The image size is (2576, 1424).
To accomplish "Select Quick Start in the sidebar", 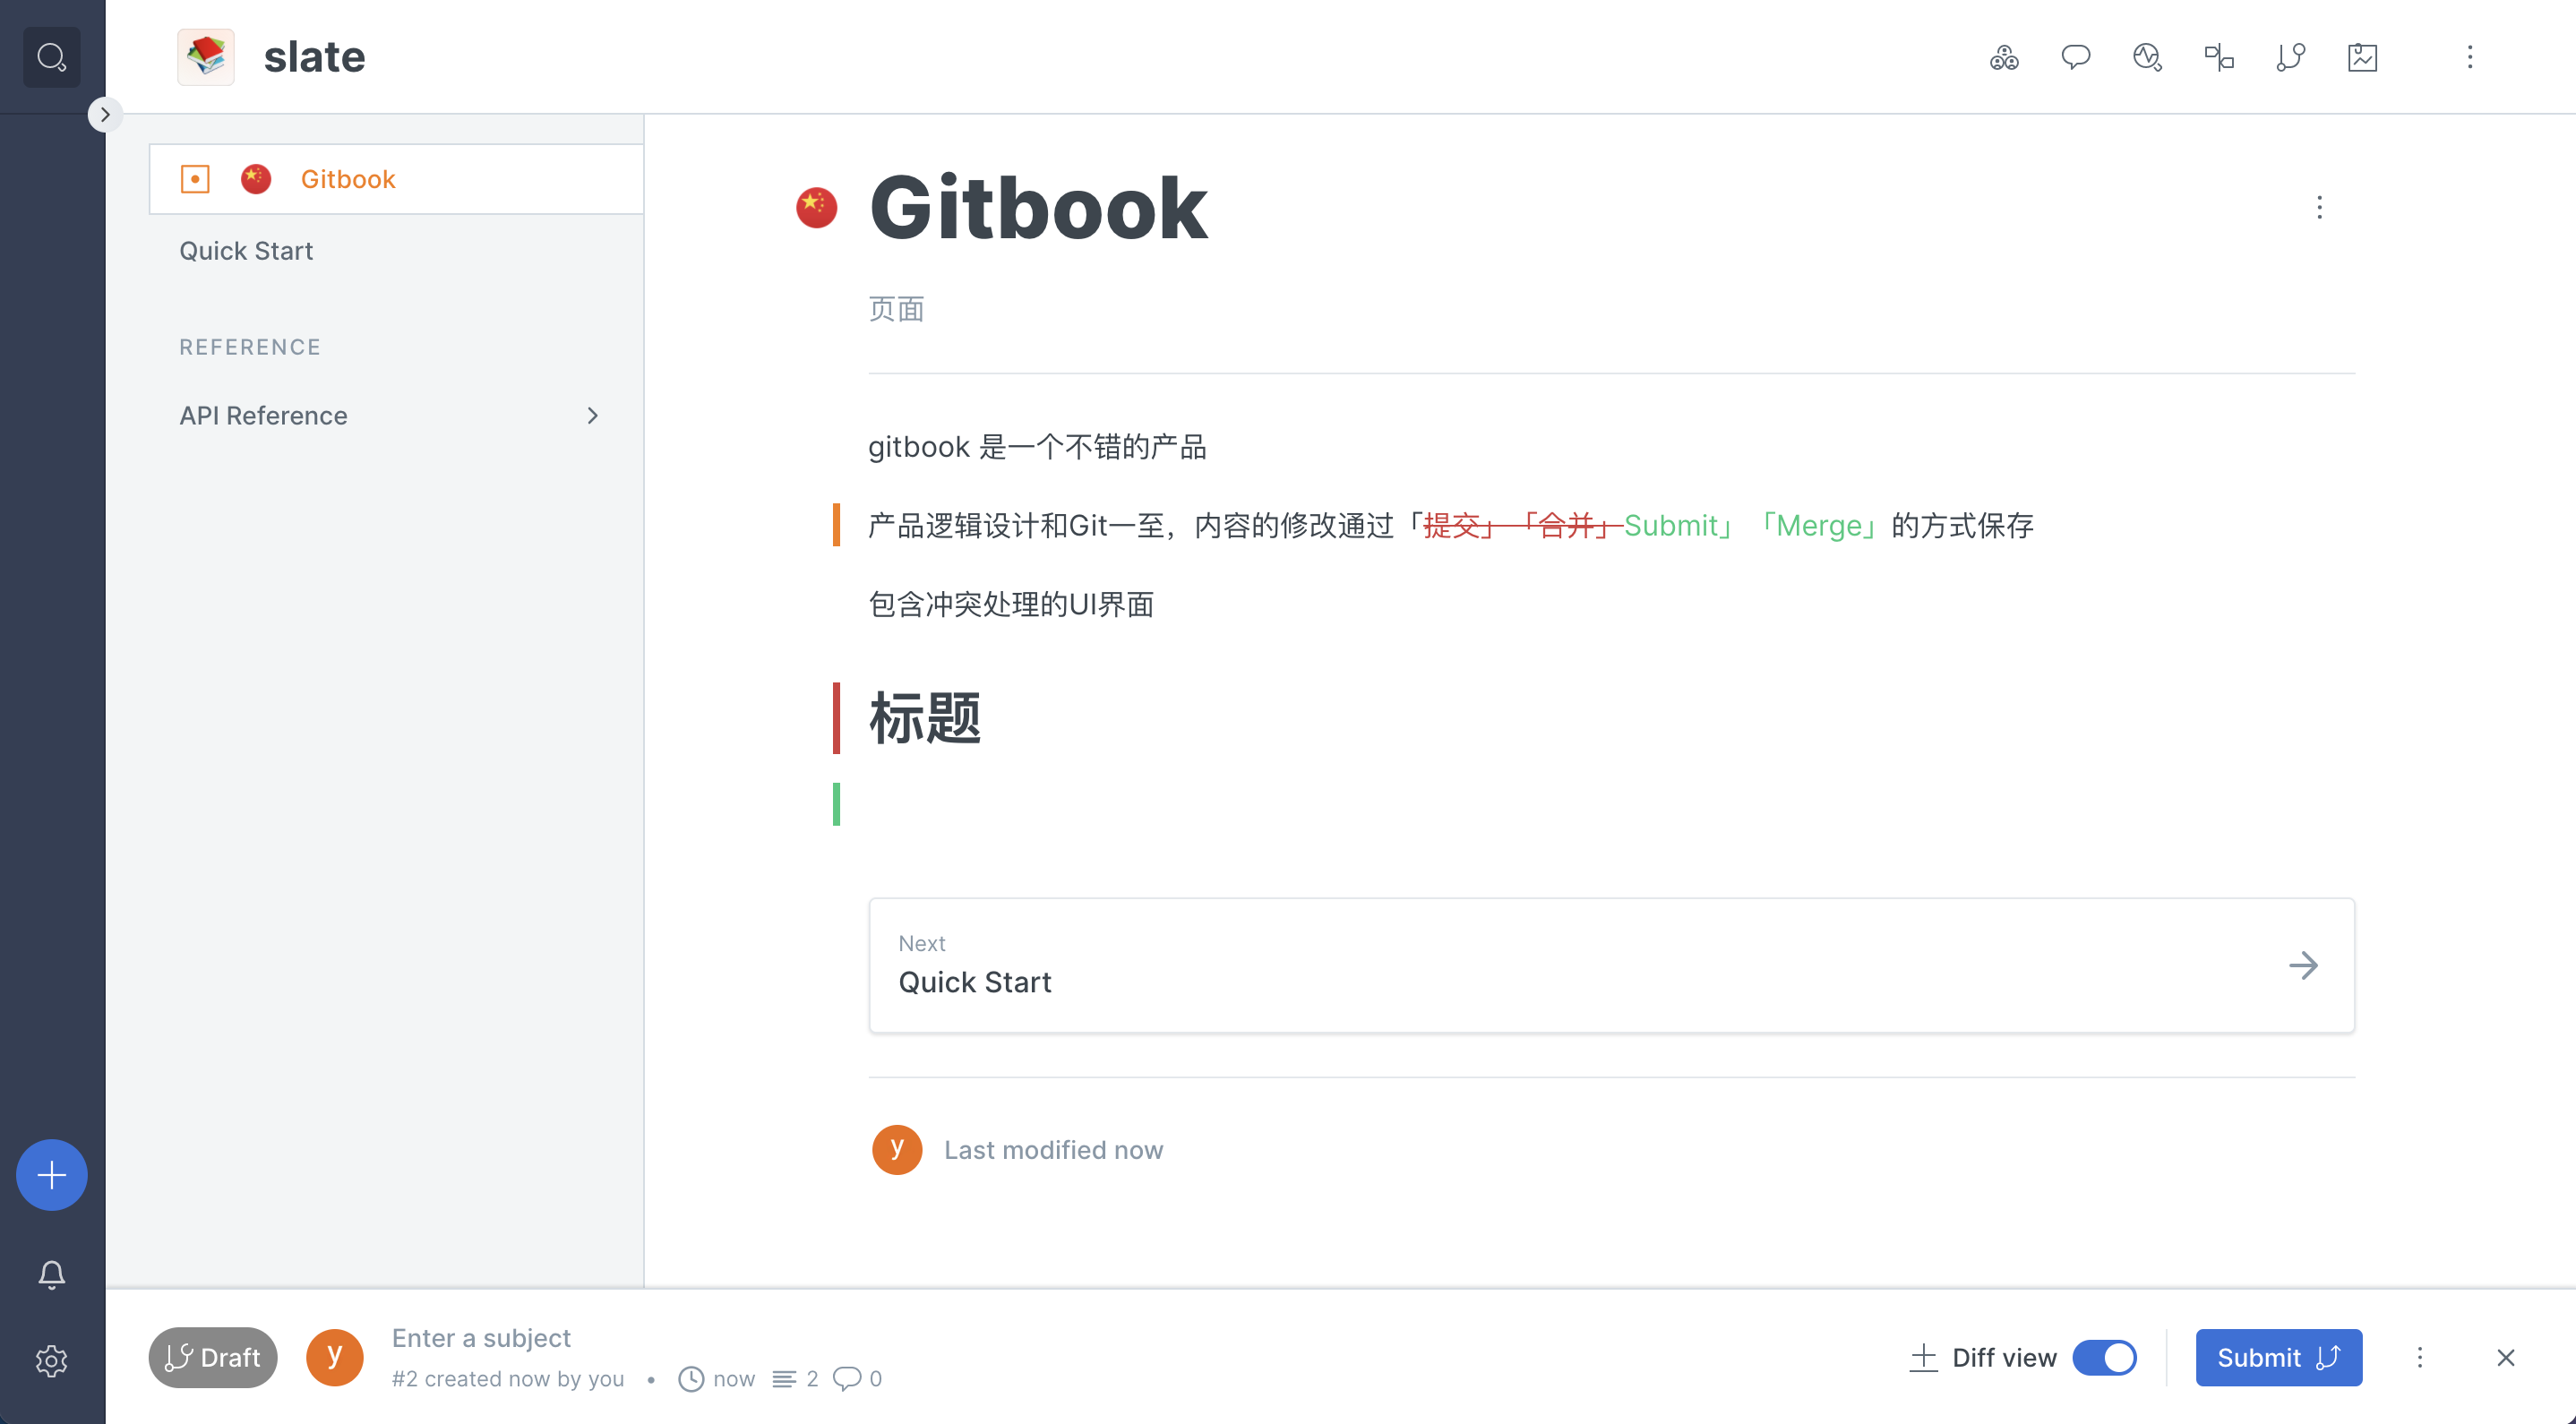I will 246,250.
